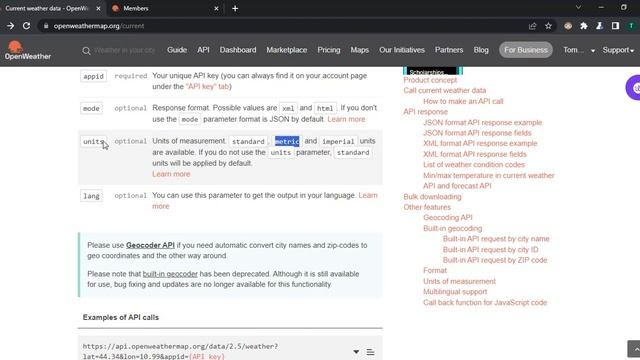
Task: Click the site lock icon in the address bar
Action: (46, 26)
